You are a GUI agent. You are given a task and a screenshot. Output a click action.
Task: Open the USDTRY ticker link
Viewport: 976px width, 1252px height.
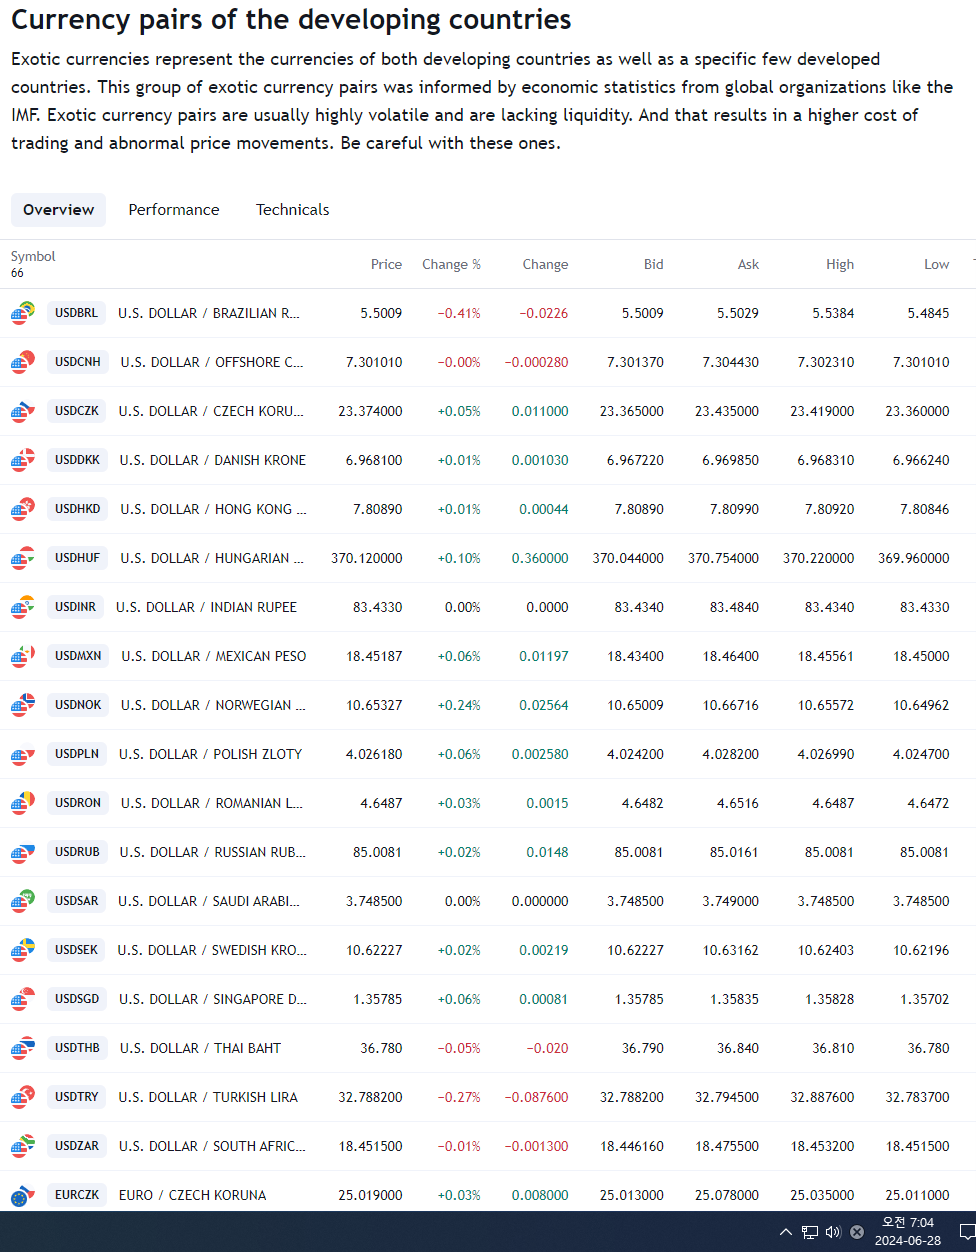(x=76, y=1097)
